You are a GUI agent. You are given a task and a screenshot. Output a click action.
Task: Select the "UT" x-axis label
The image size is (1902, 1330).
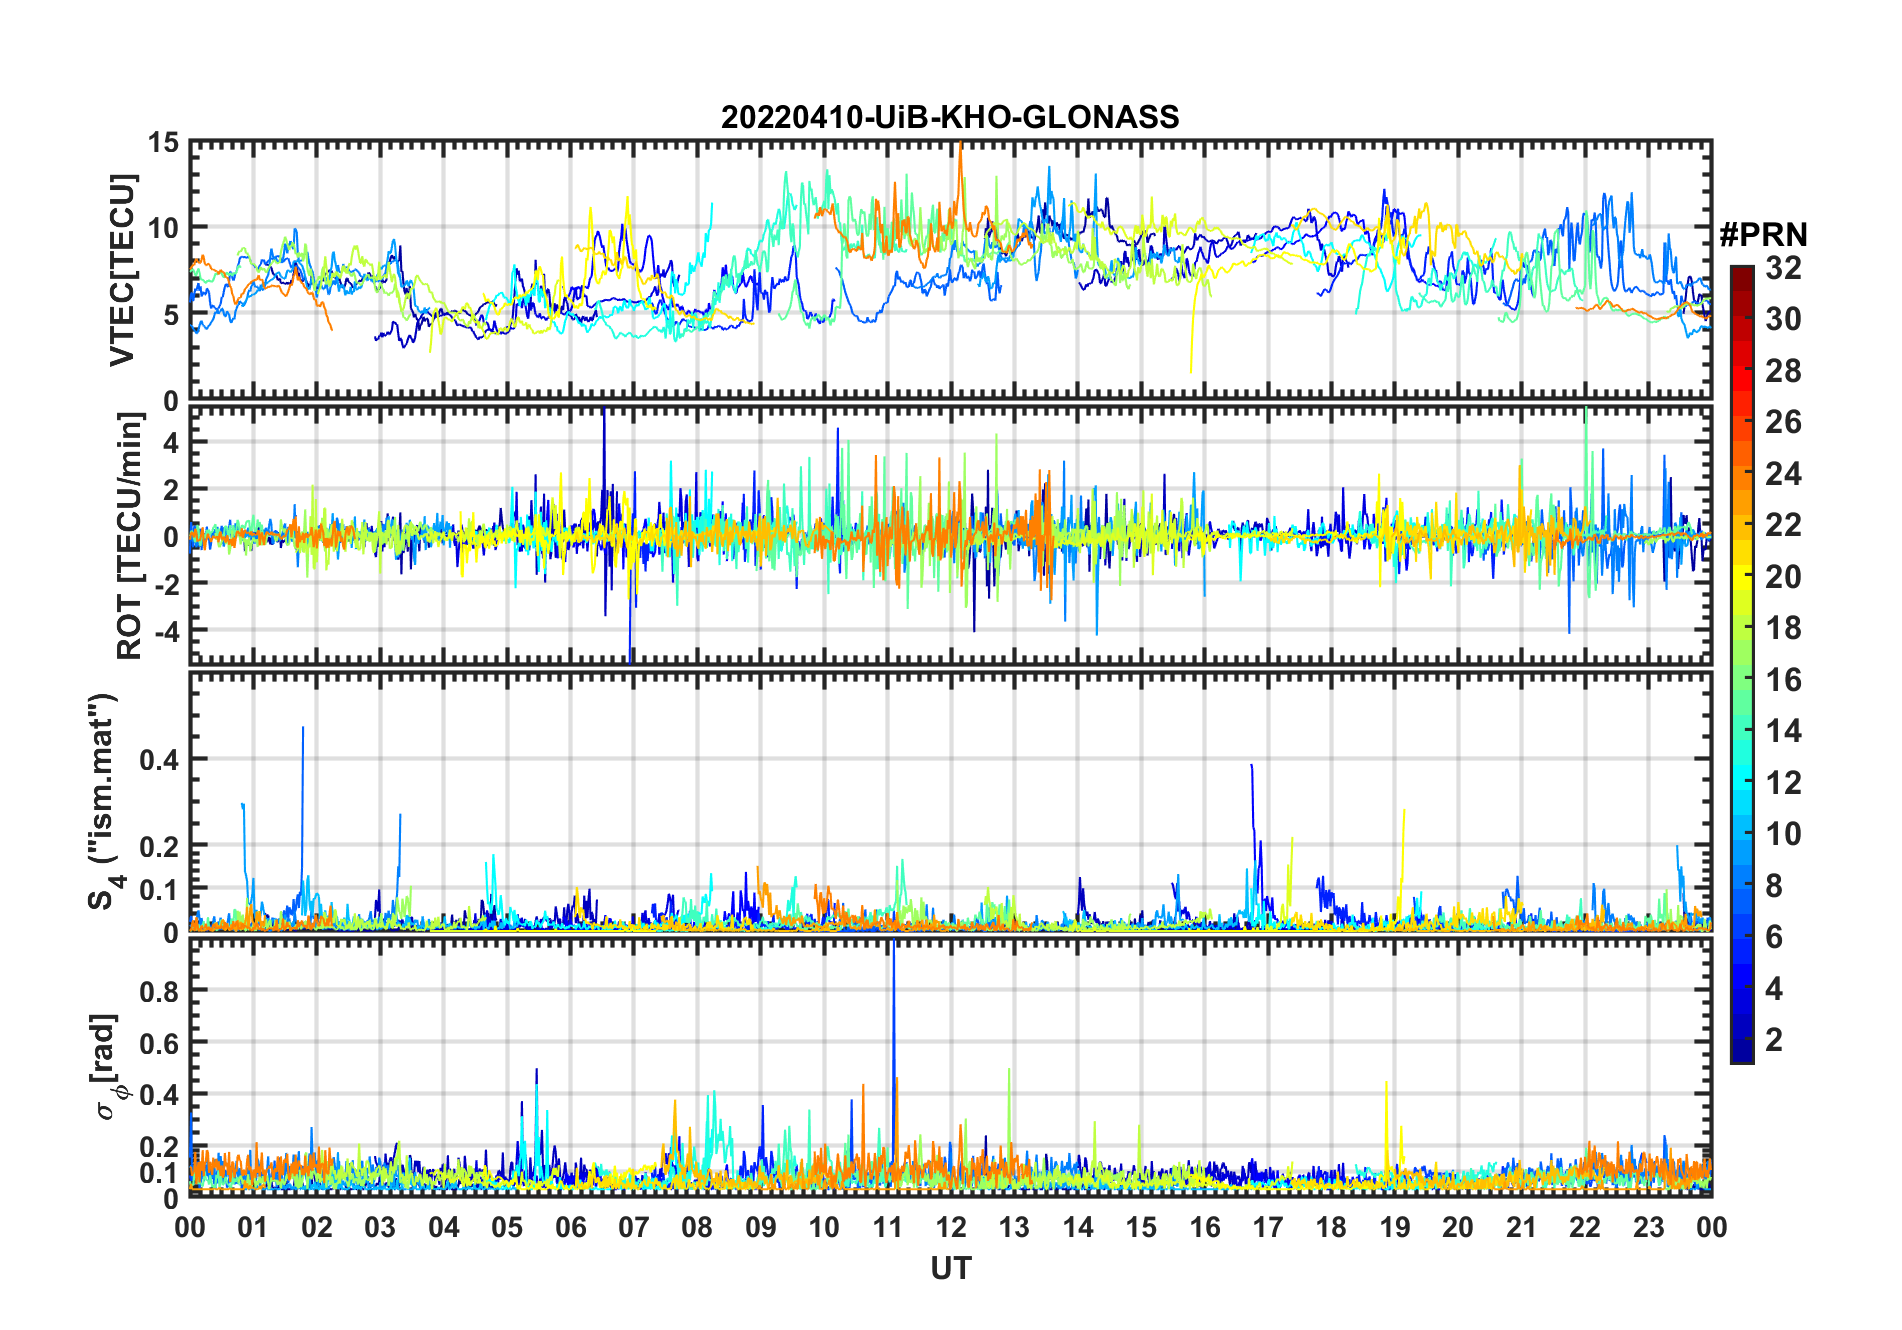pos(950,1269)
